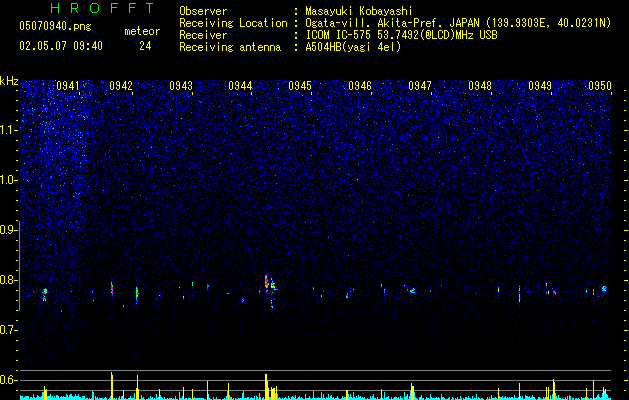Click the Receiving antenna label
The height and width of the screenshot is (400, 629).
coord(230,47)
